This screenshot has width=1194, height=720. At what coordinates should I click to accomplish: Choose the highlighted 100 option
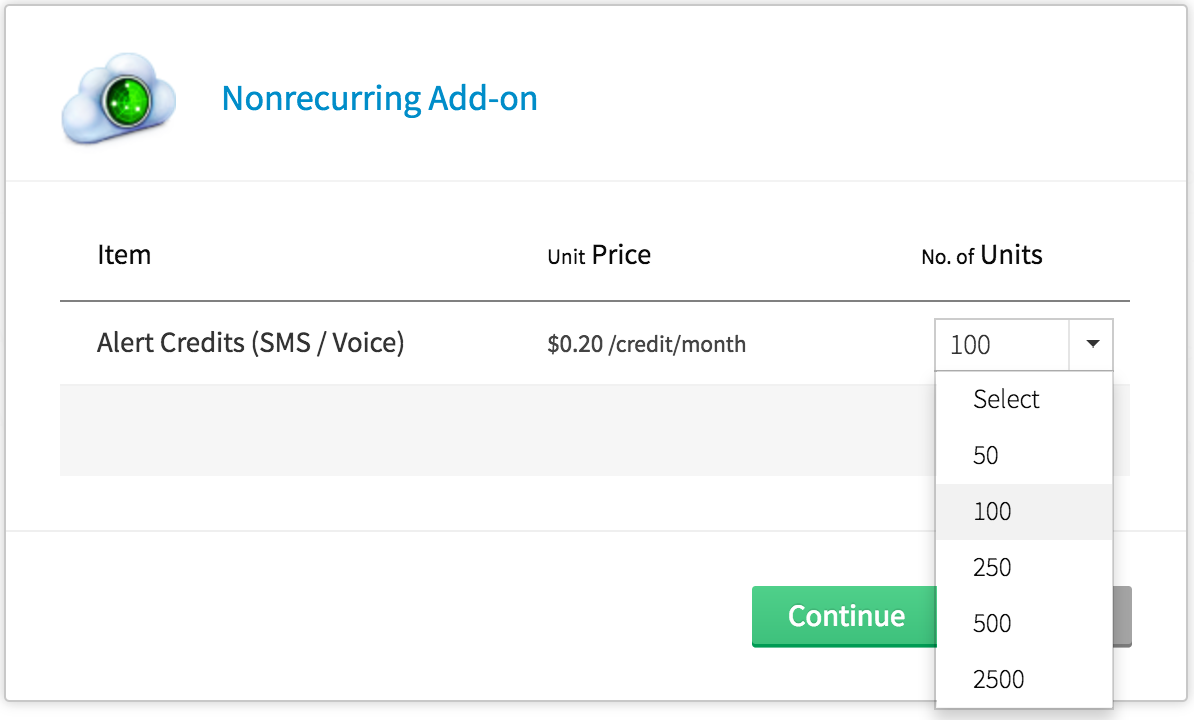point(992,511)
